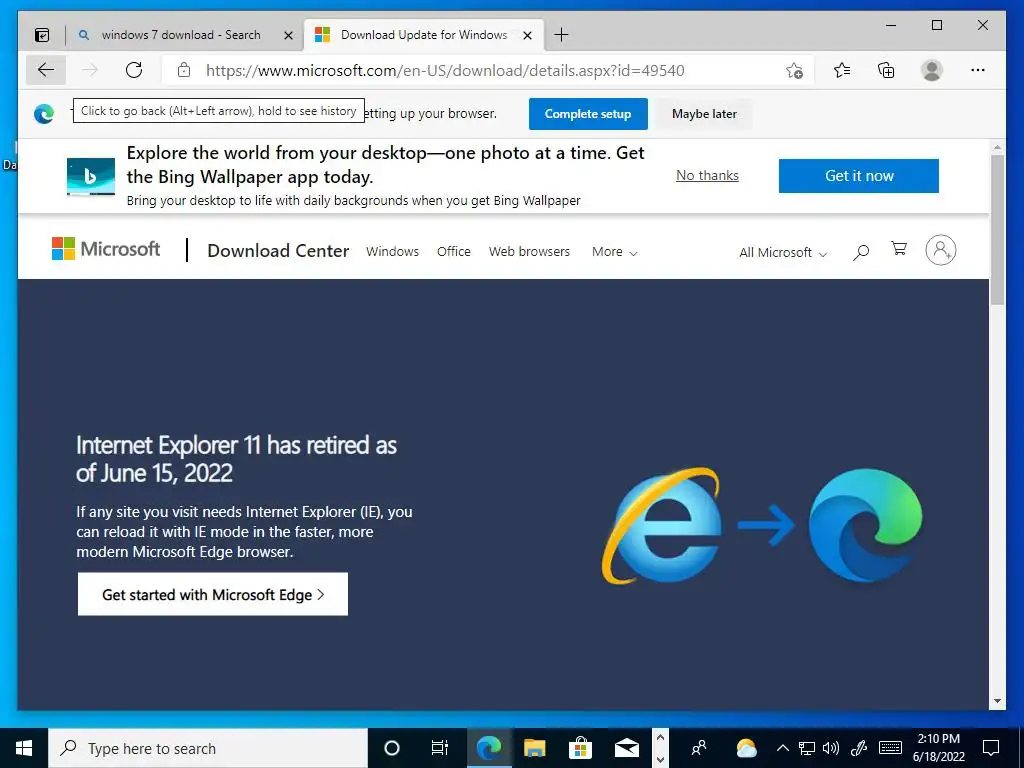The height and width of the screenshot is (768, 1024).
Task: Click the network status tray icon
Action: point(807,748)
